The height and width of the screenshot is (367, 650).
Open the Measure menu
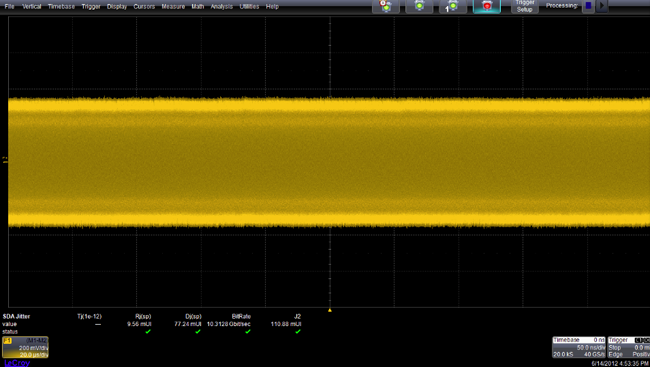(173, 7)
